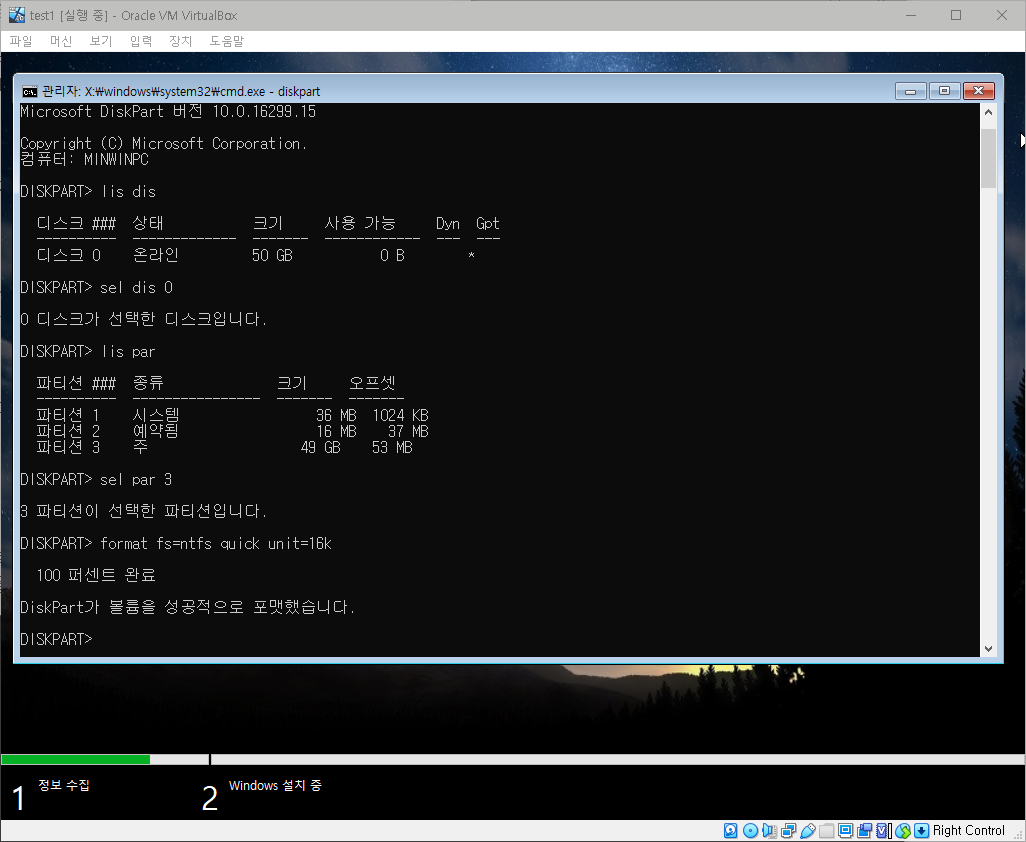The width and height of the screenshot is (1026, 842).
Task: Click the optical disc icon in VirtualBox status bar
Action: [x=751, y=830]
